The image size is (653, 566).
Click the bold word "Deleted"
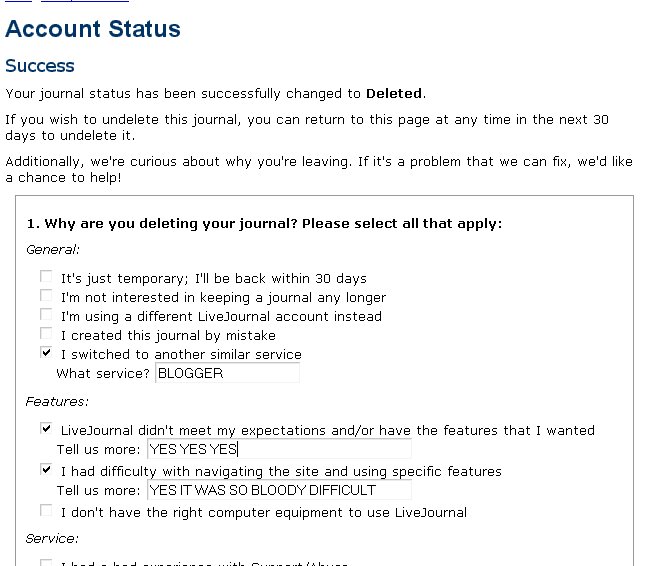[394, 93]
